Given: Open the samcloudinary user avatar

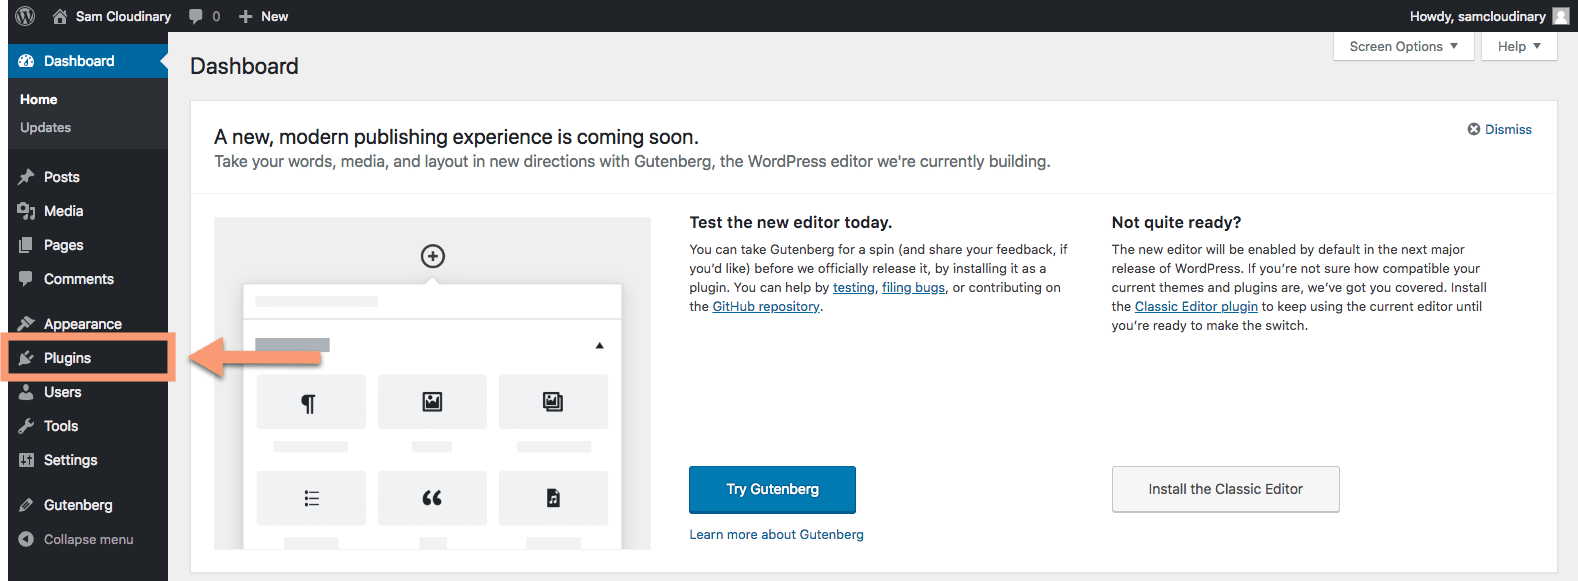Looking at the screenshot, I should (x=1561, y=16).
